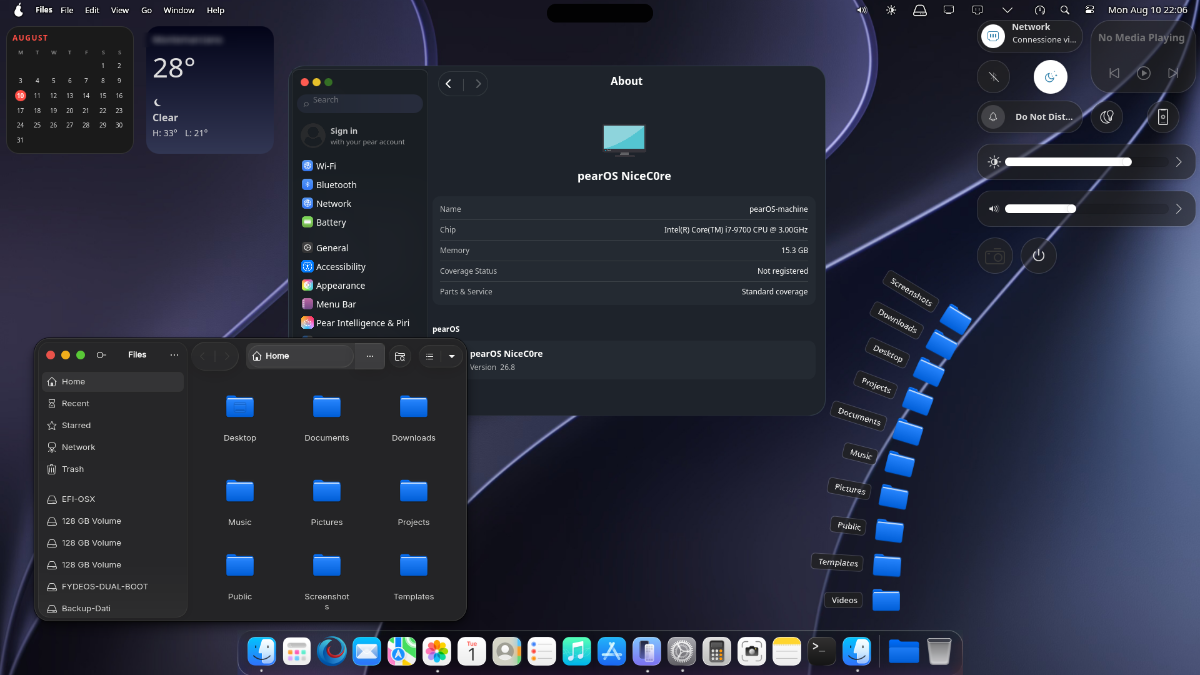This screenshot has width=1200, height=675.
Task: Click the power button in control center
Action: pos(1039,256)
